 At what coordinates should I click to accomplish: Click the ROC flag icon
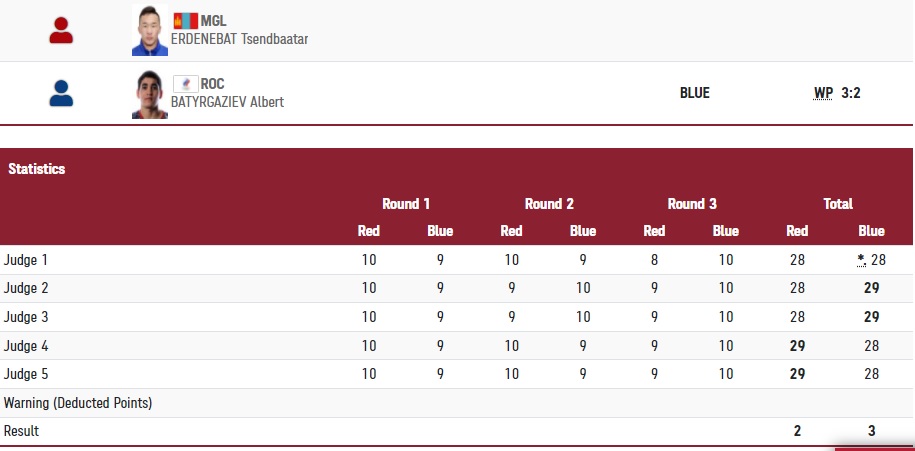(186, 84)
